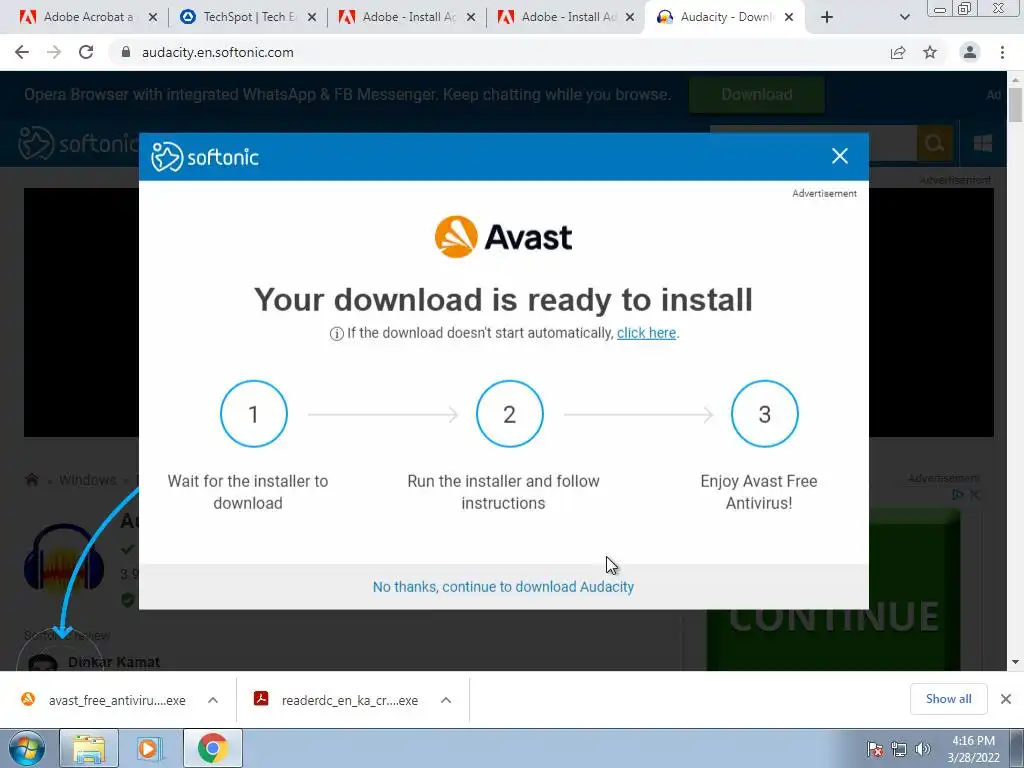Click the Opera ad Download button

tap(757, 95)
